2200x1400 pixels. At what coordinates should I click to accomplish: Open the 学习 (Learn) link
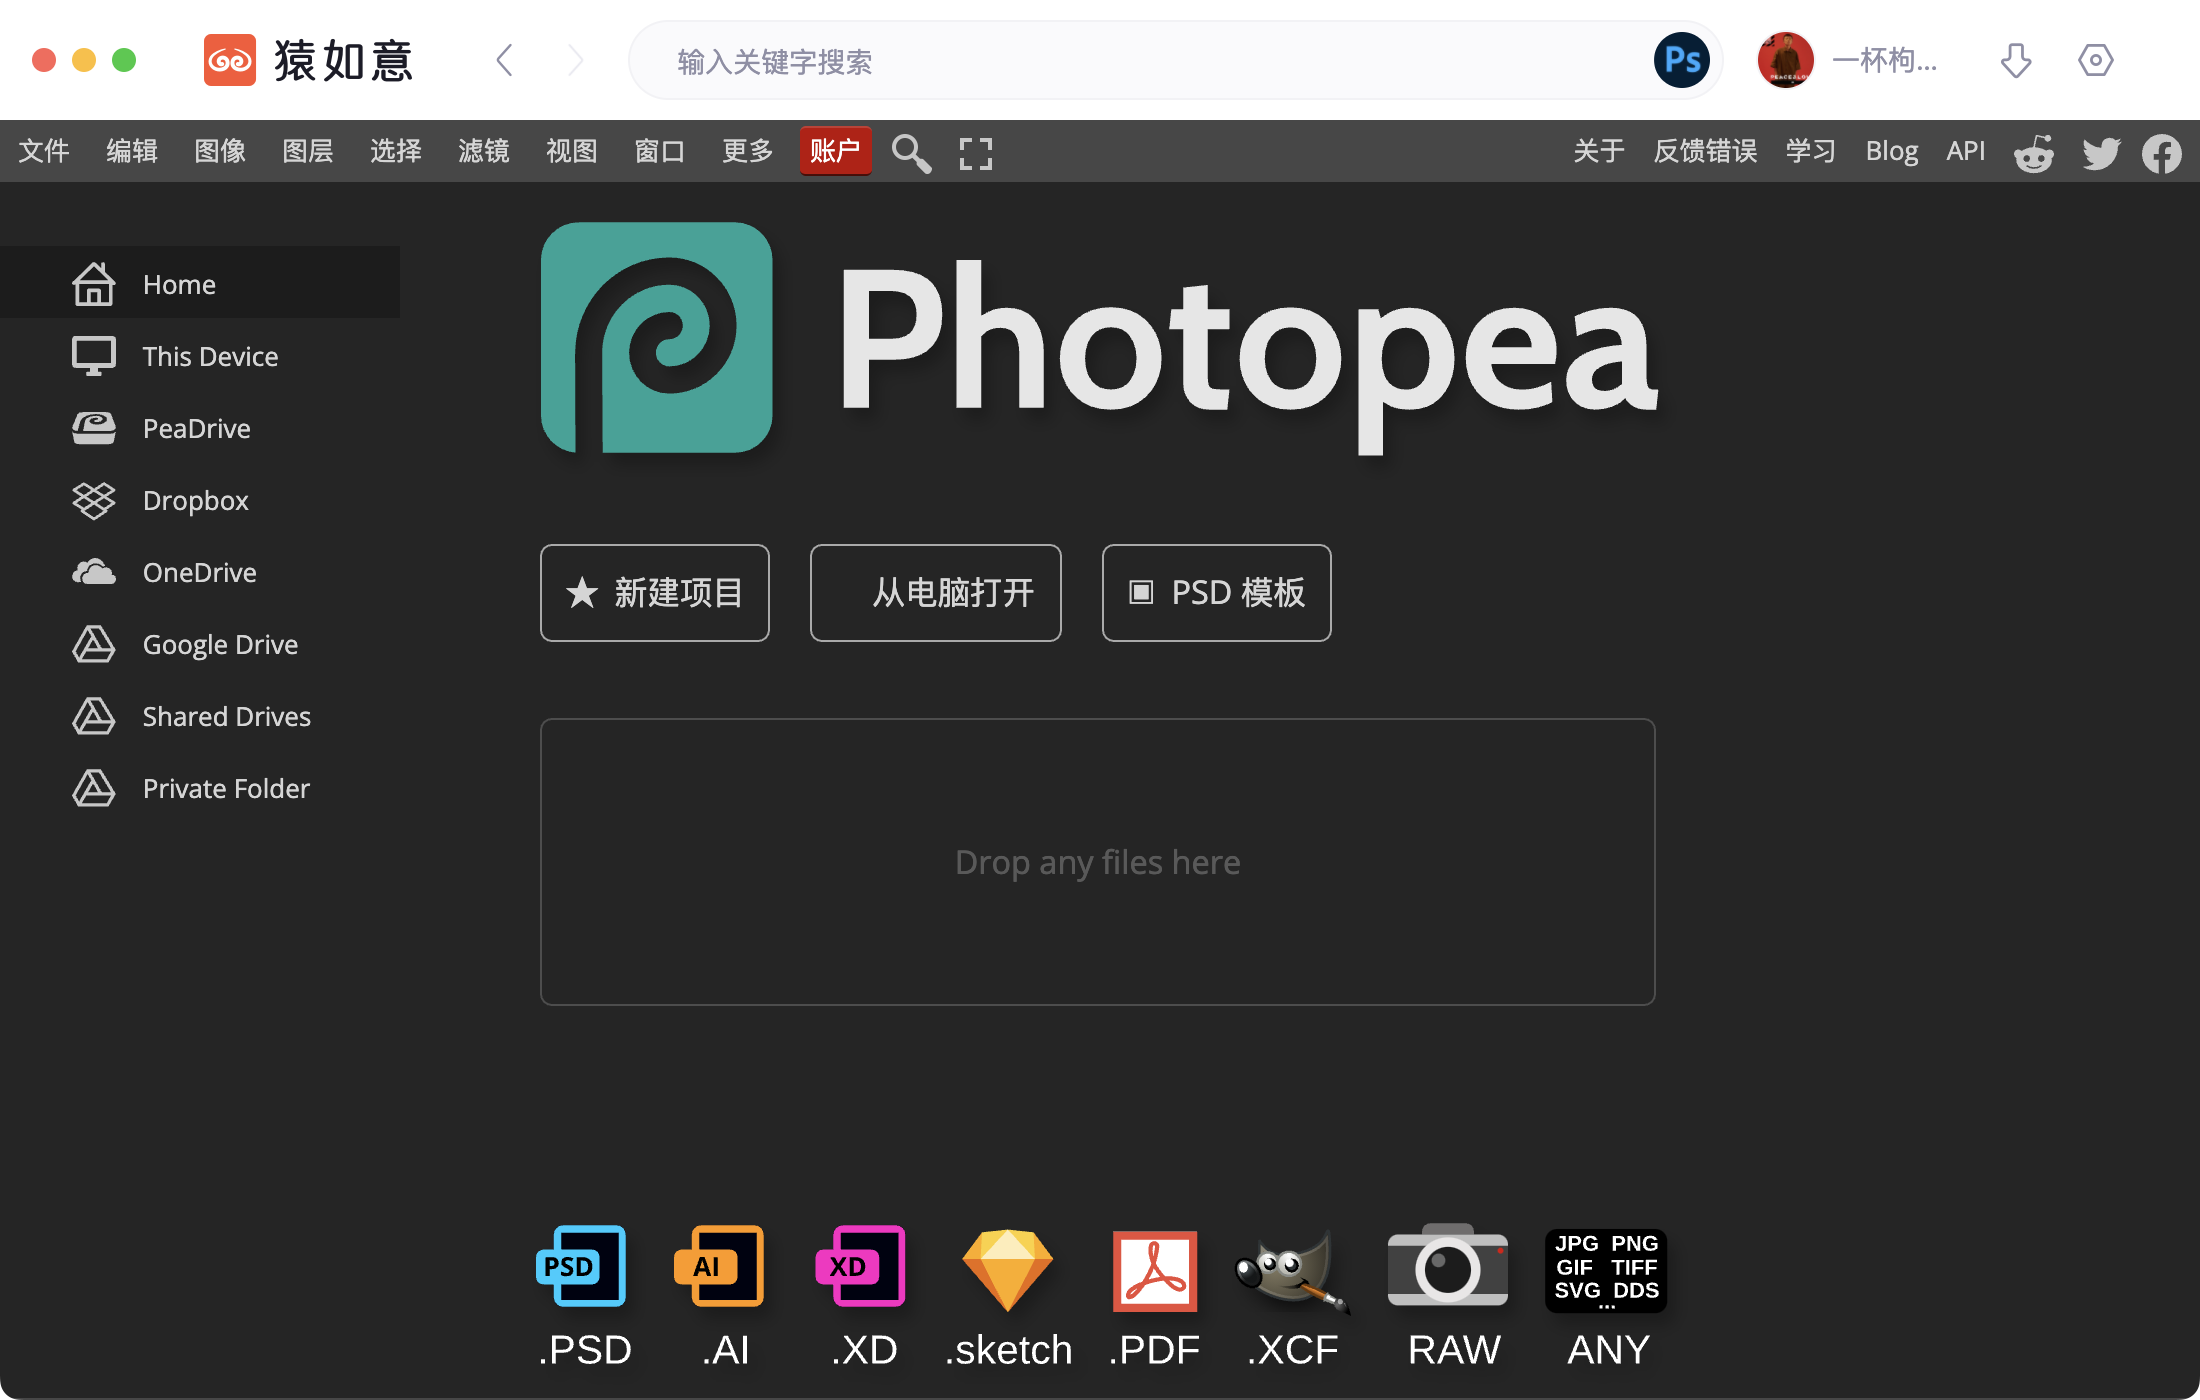1811,151
